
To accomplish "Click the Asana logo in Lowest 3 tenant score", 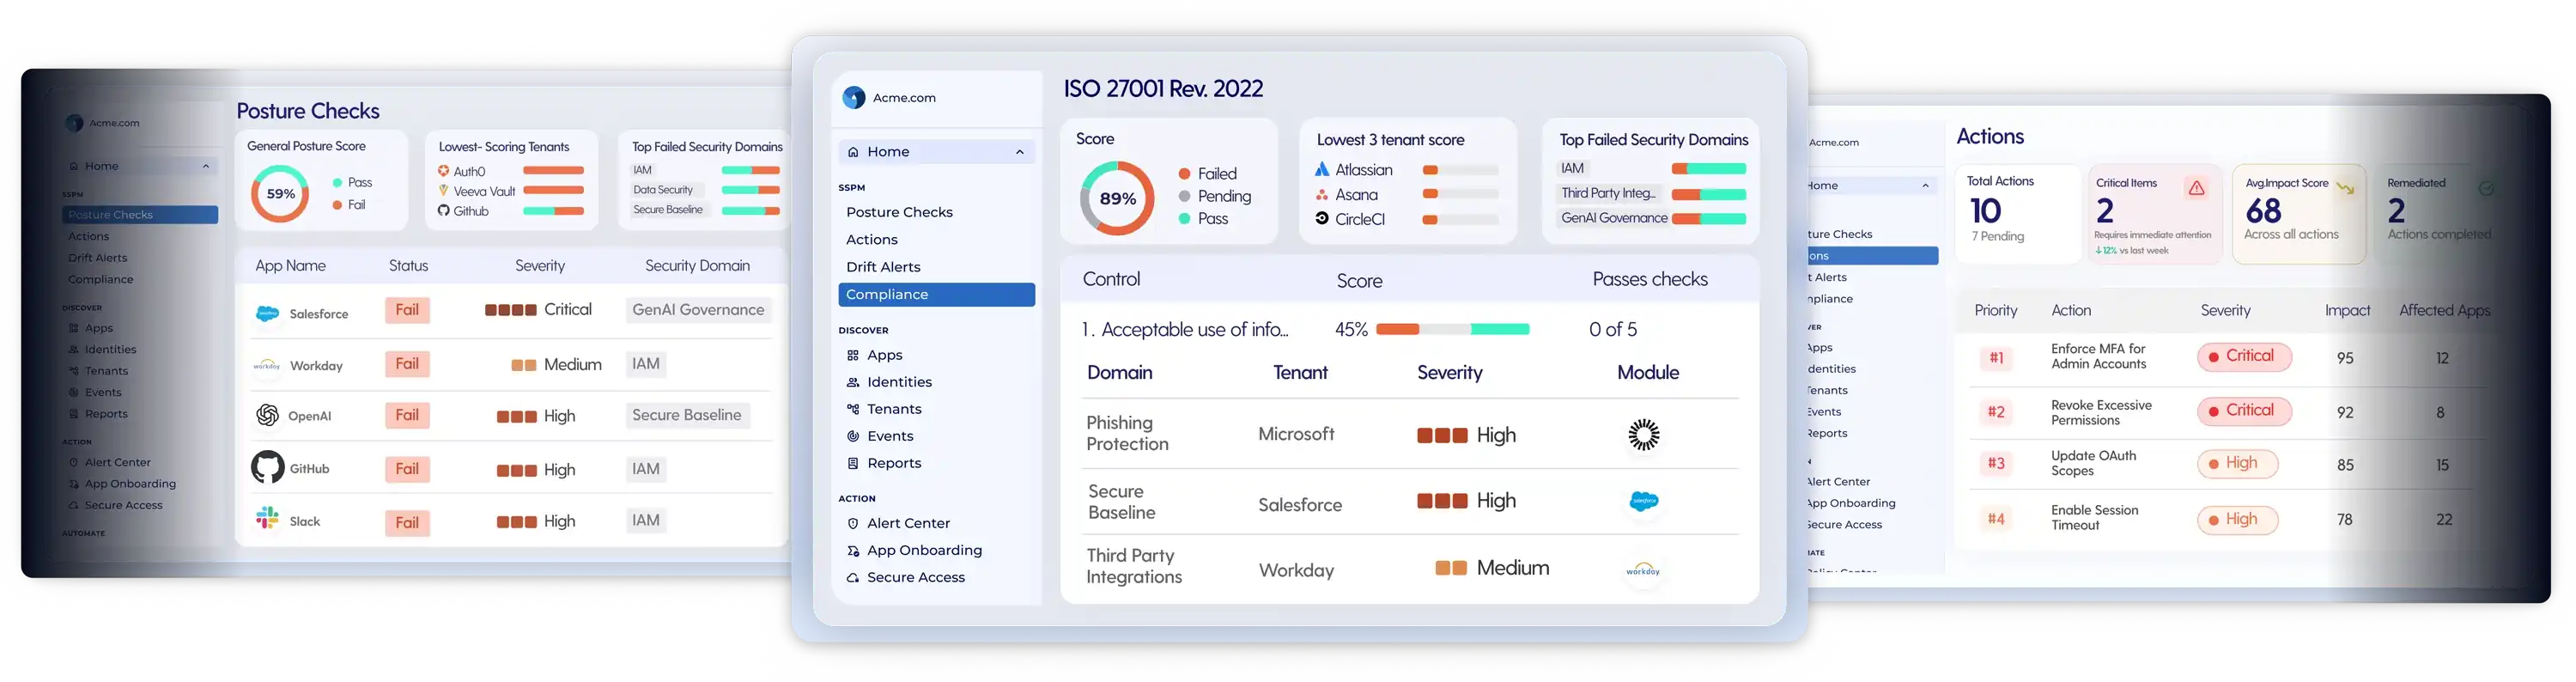I will pyautogui.click(x=1322, y=194).
